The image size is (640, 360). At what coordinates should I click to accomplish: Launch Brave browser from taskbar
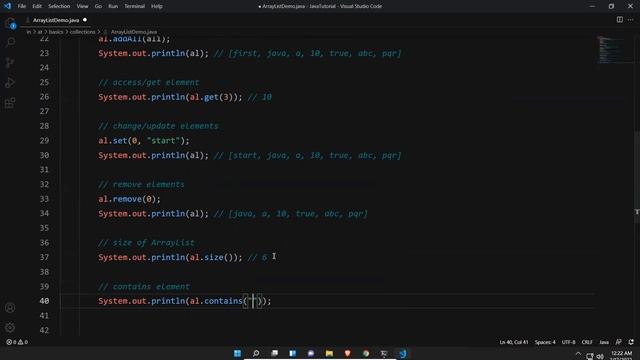tap(347, 353)
